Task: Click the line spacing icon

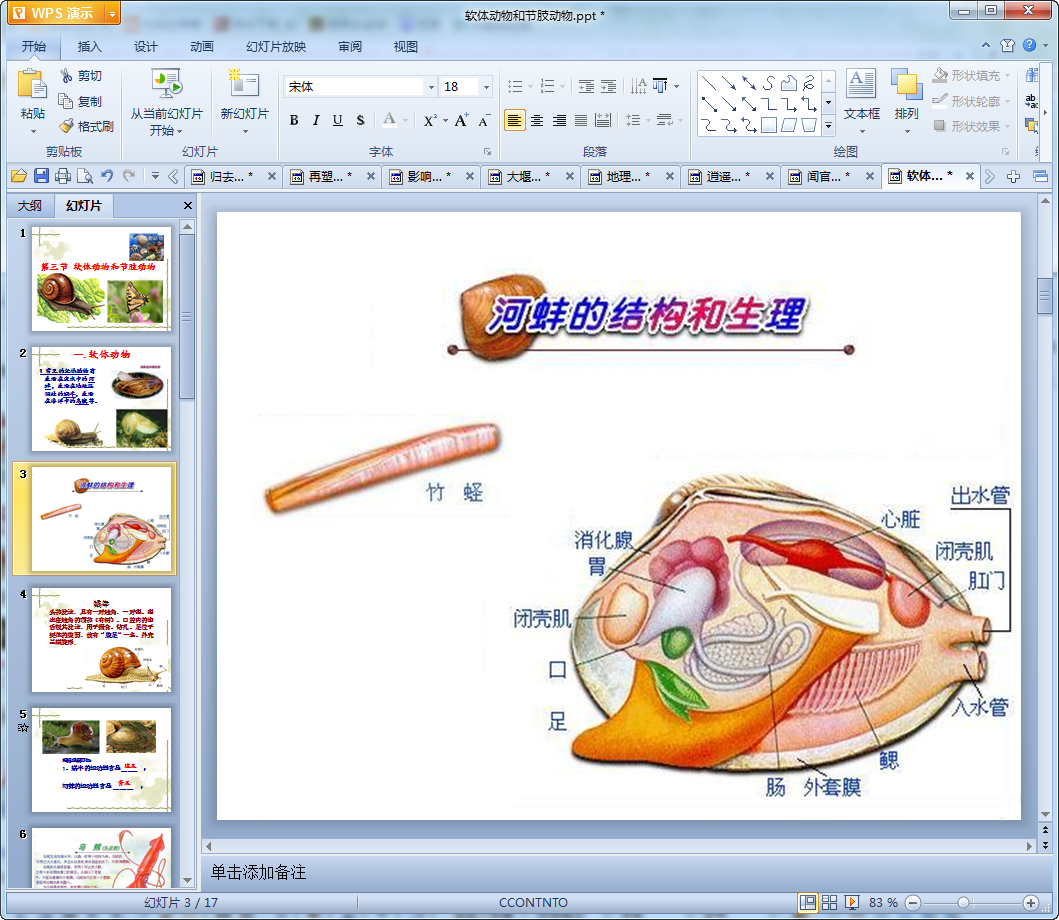Action: tap(633, 120)
